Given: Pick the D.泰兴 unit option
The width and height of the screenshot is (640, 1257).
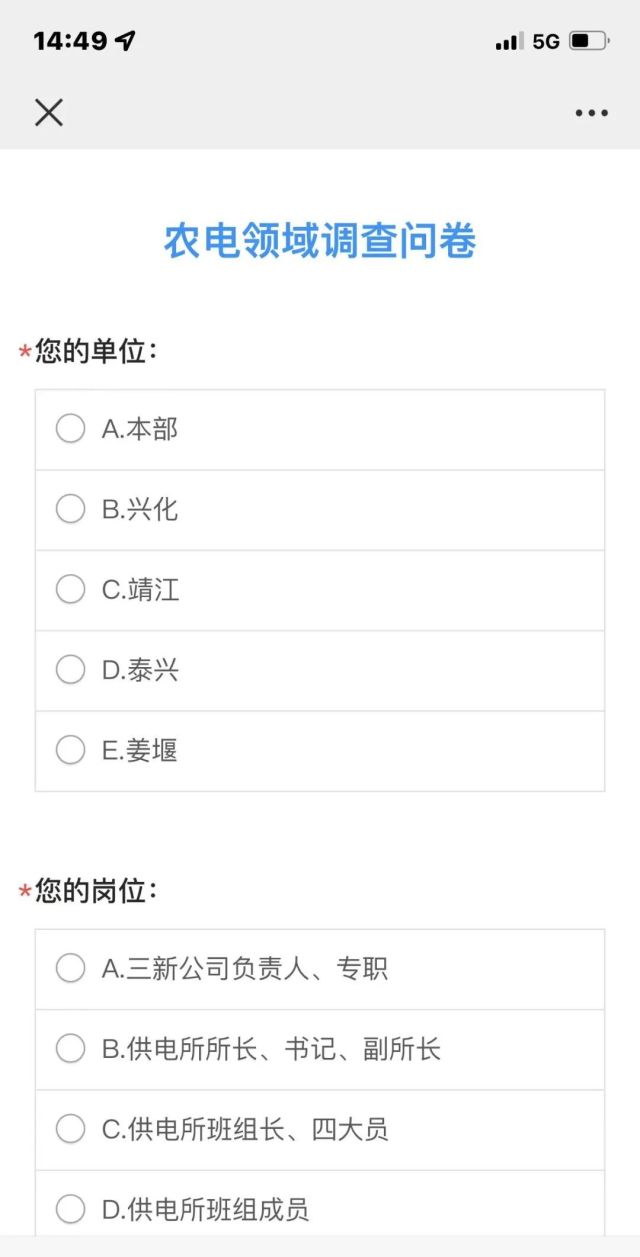Looking at the screenshot, I should coord(70,670).
